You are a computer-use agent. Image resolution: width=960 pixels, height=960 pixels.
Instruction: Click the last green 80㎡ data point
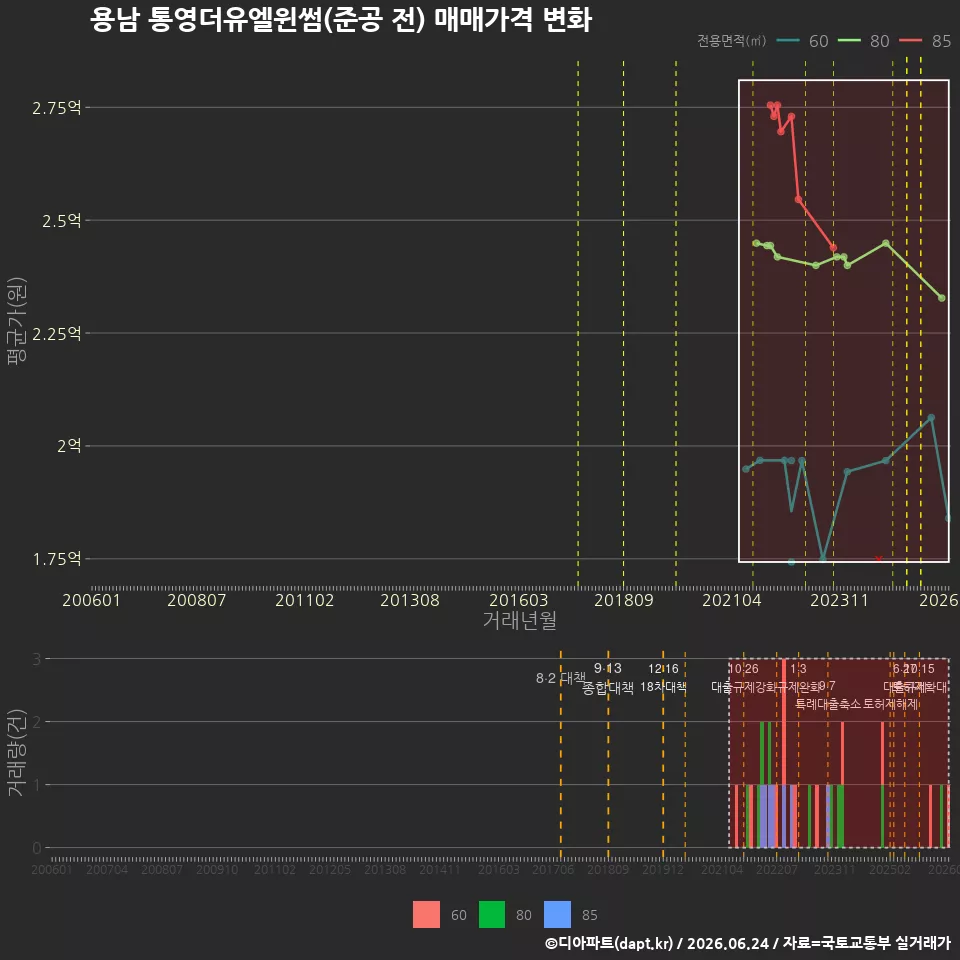pos(942,298)
